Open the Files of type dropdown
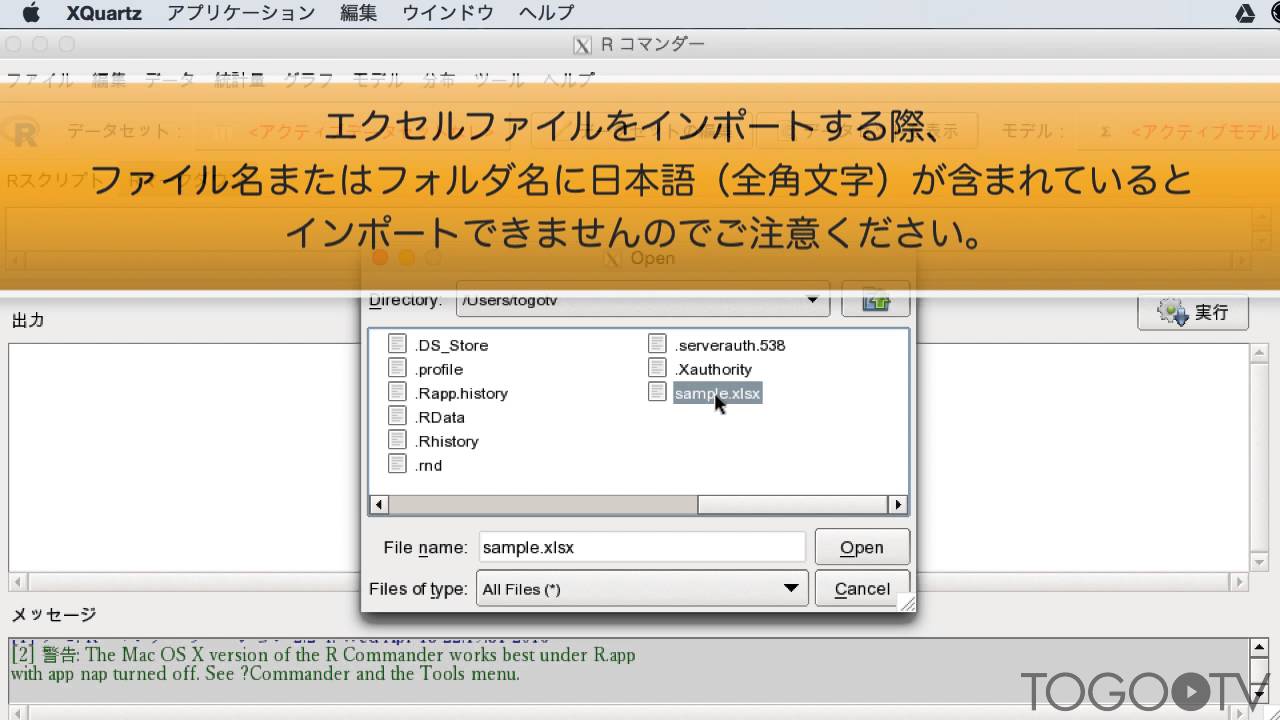1280x720 pixels. click(x=641, y=589)
